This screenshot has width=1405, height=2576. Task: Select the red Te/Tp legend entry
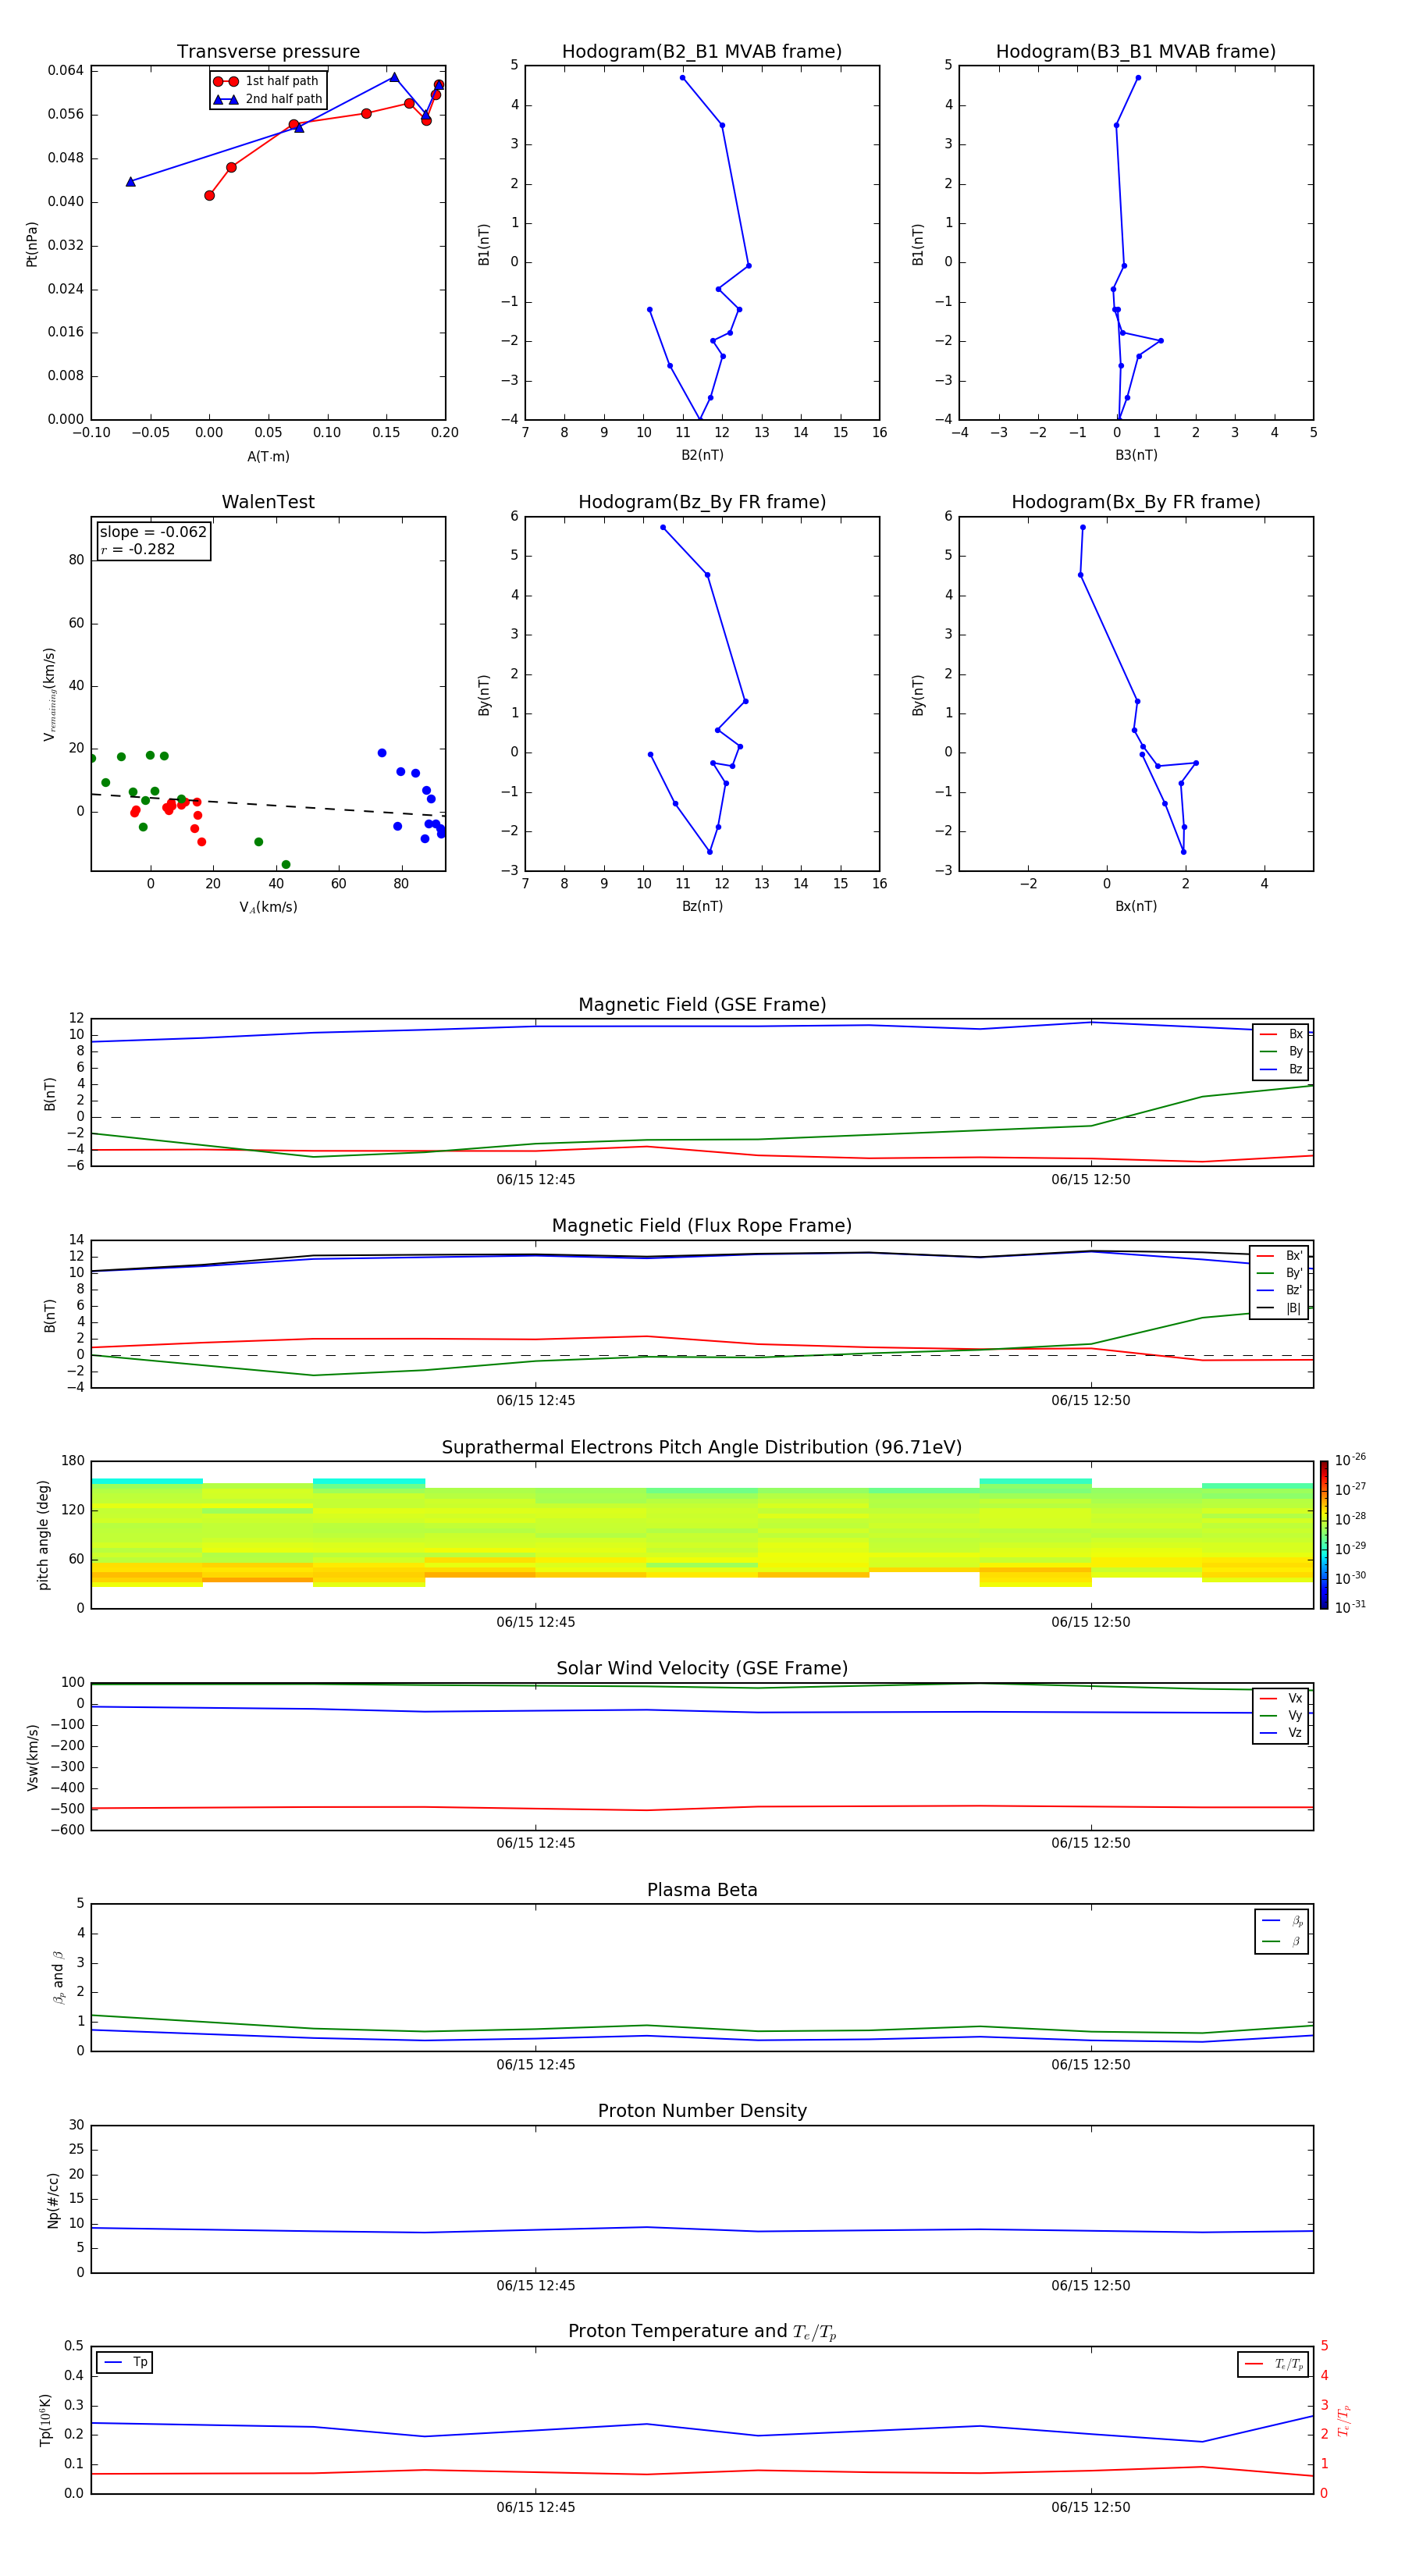[1273, 2364]
